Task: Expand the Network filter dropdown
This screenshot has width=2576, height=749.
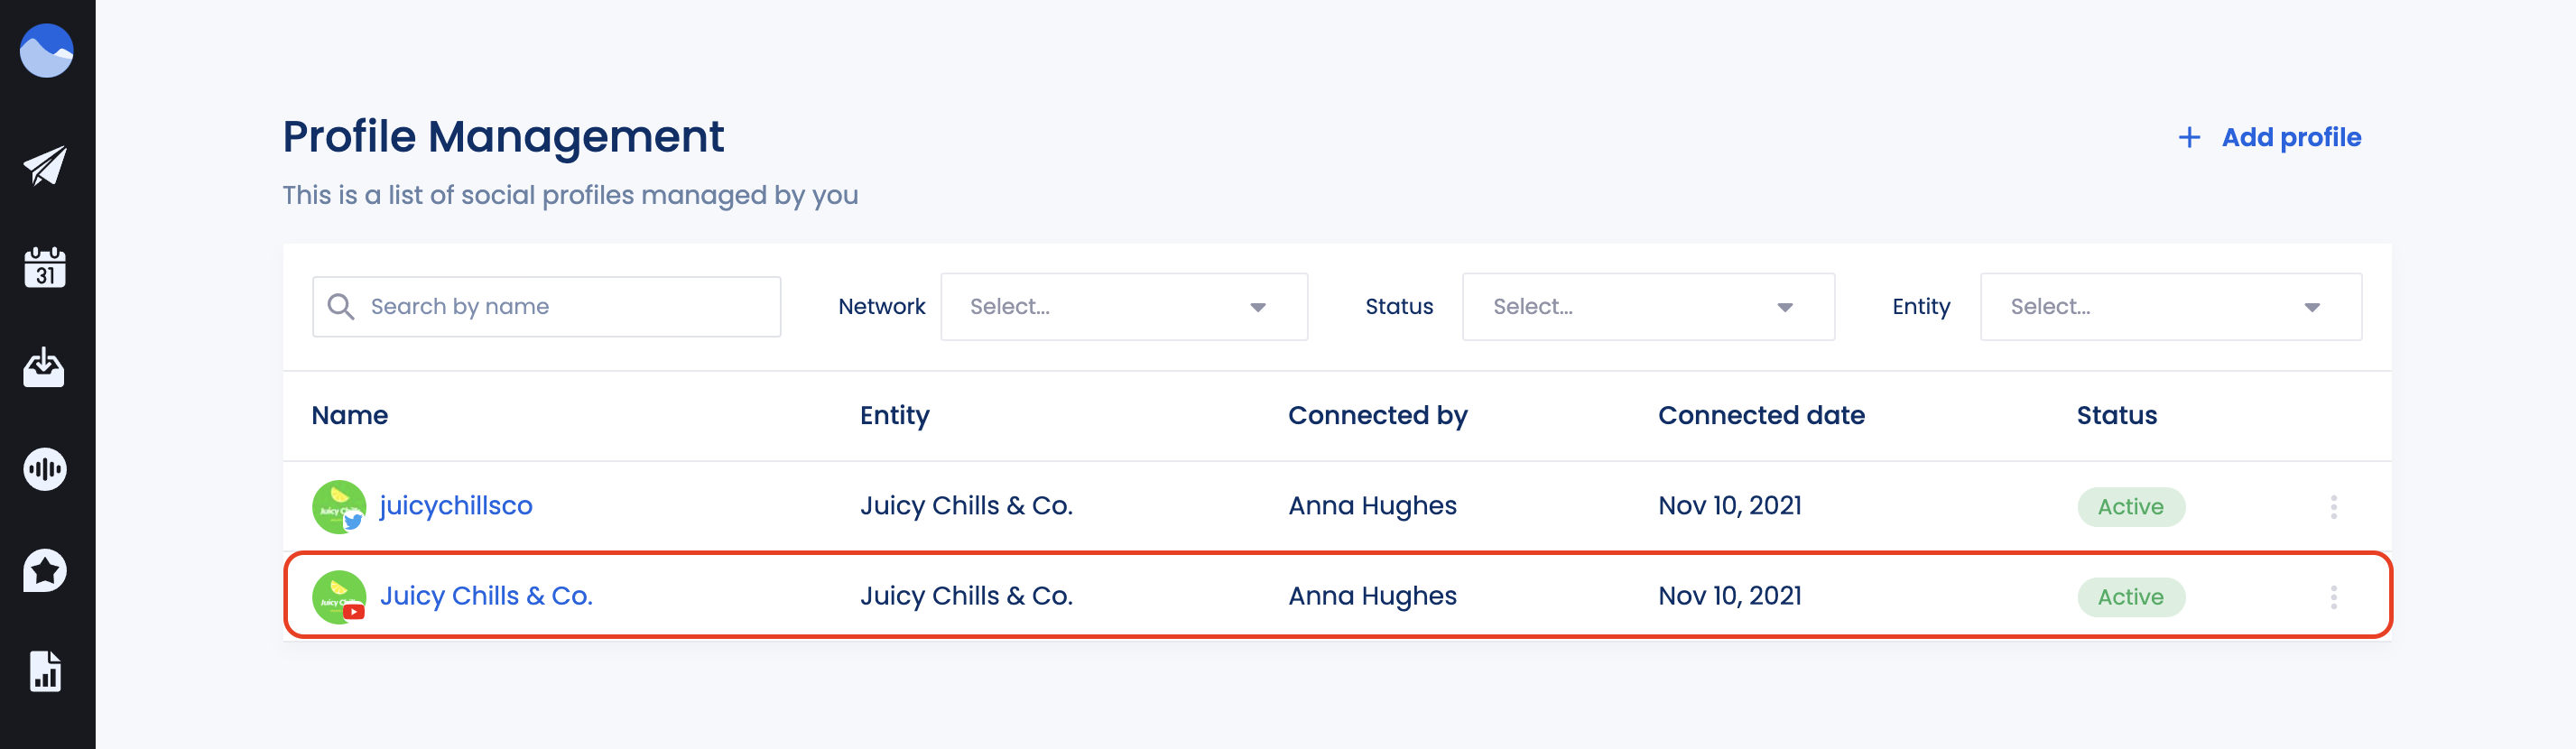Action: click(x=1124, y=307)
